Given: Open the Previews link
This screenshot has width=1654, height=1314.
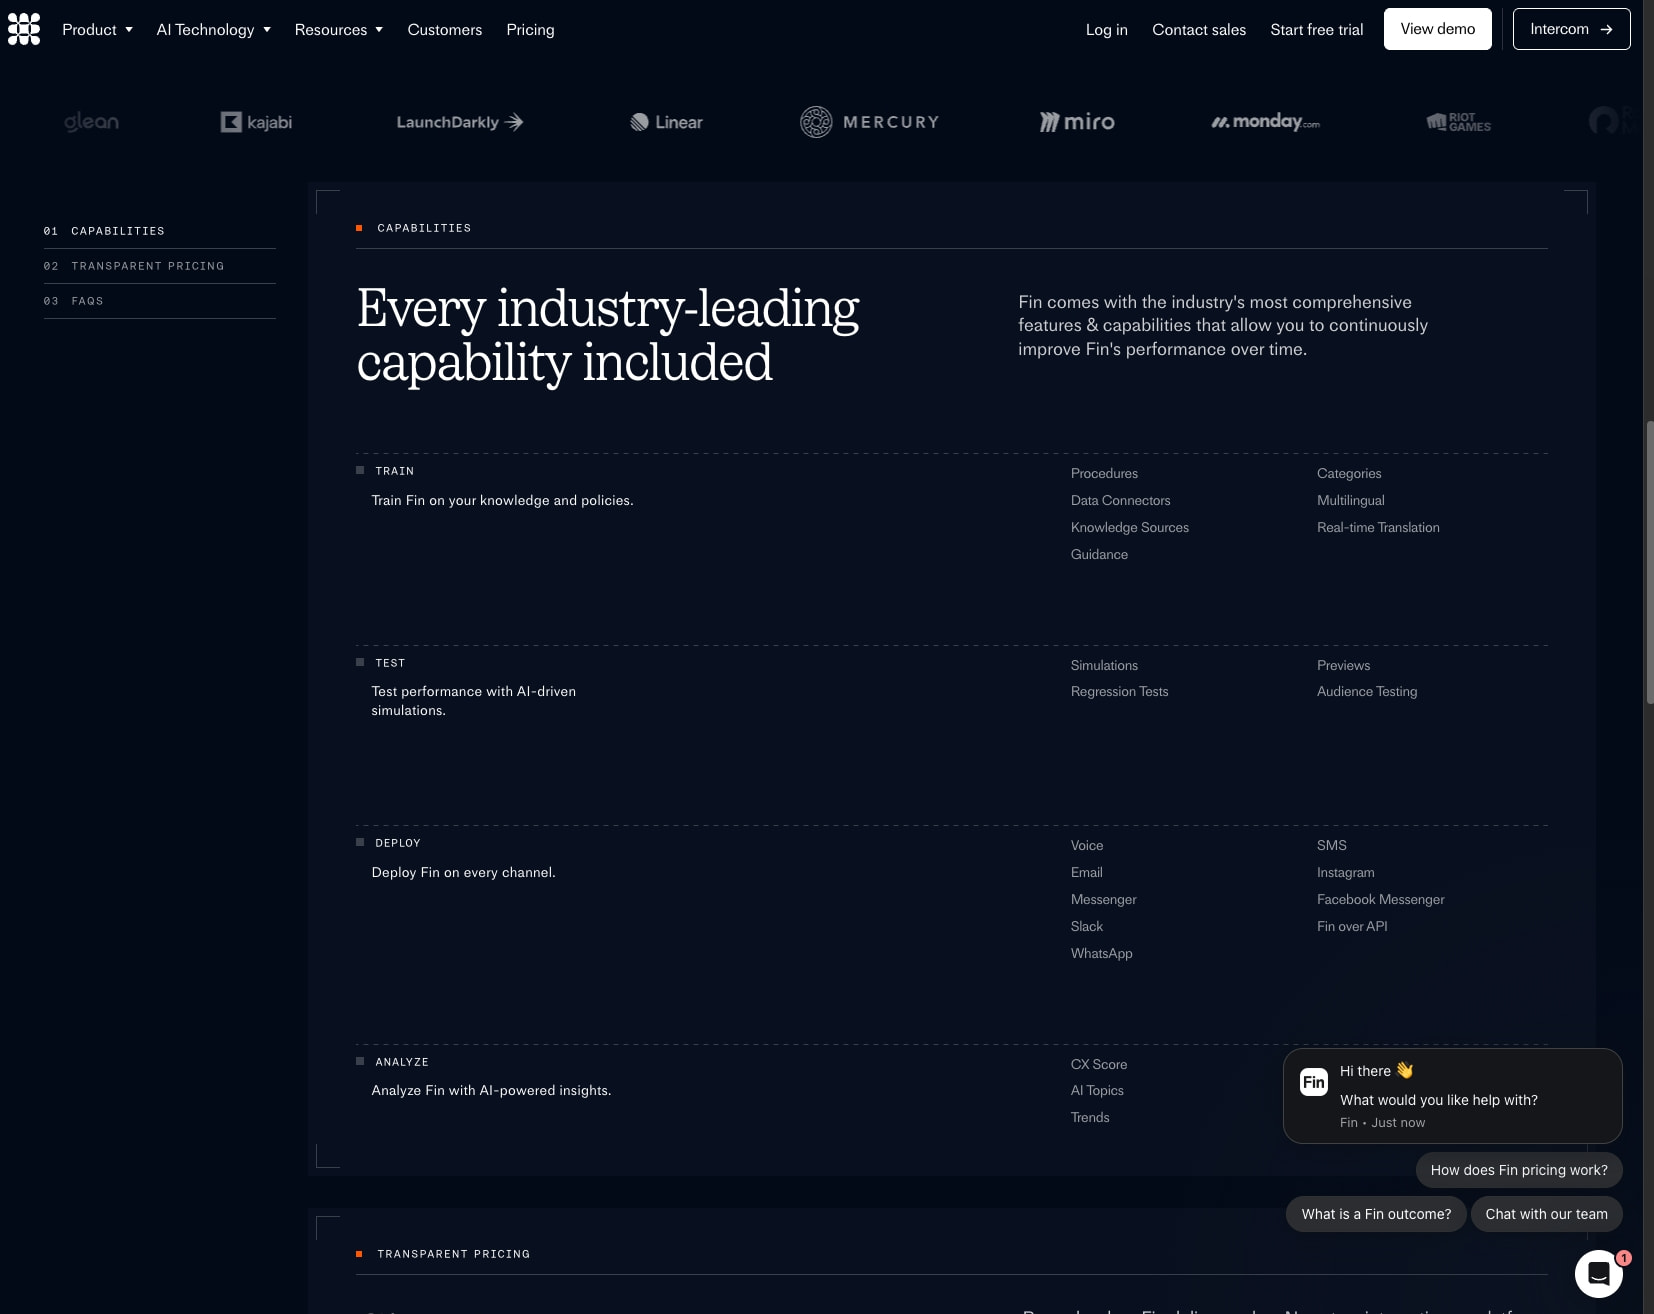Looking at the screenshot, I should [x=1343, y=665].
